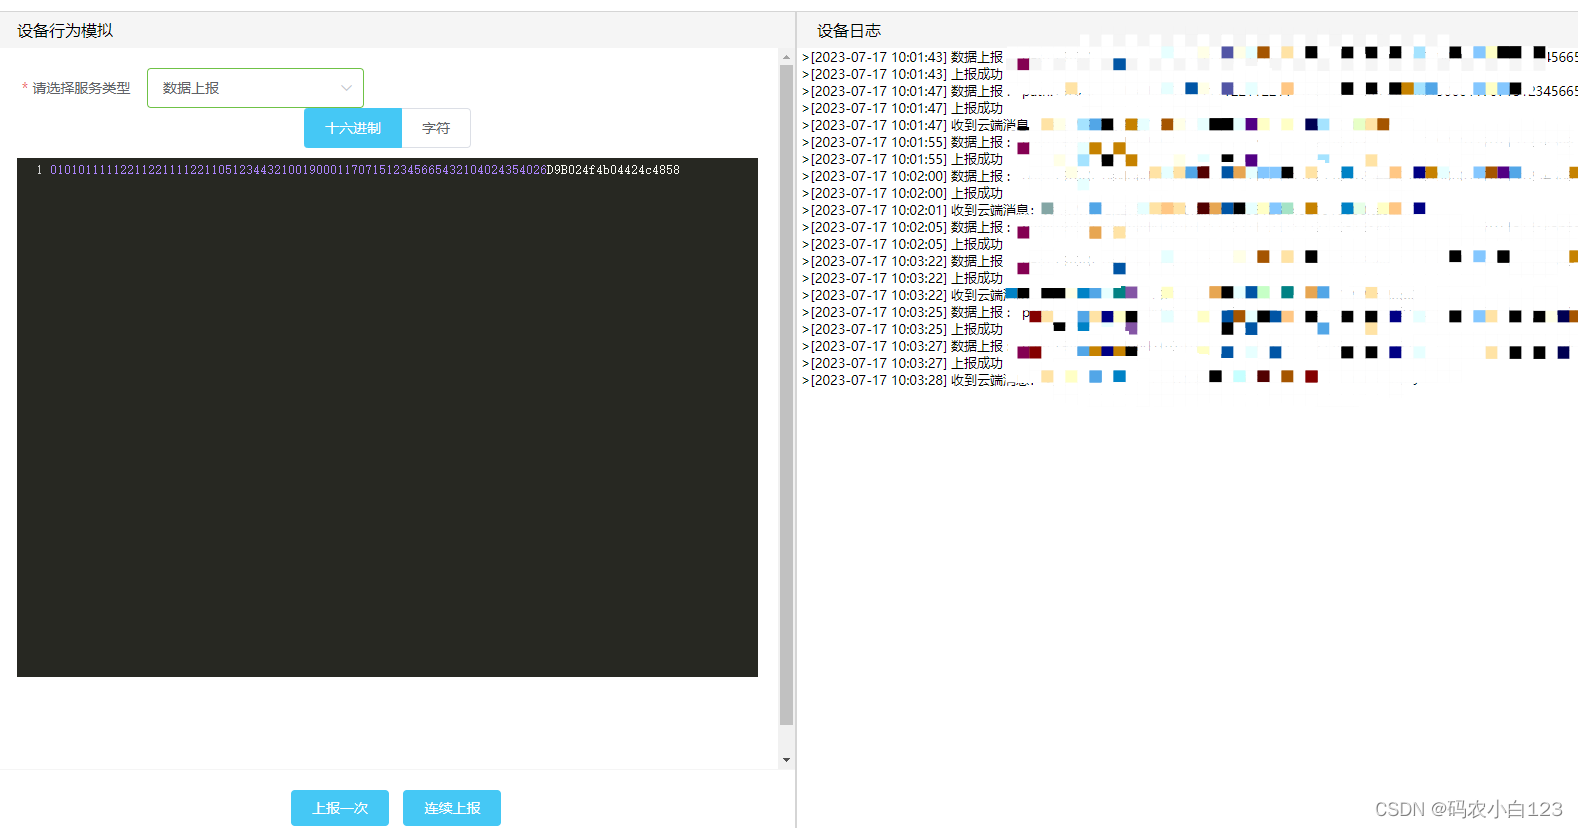Select log entry 10:02:05 上报成功
This screenshot has width=1578, height=828.
pos(903,244)
